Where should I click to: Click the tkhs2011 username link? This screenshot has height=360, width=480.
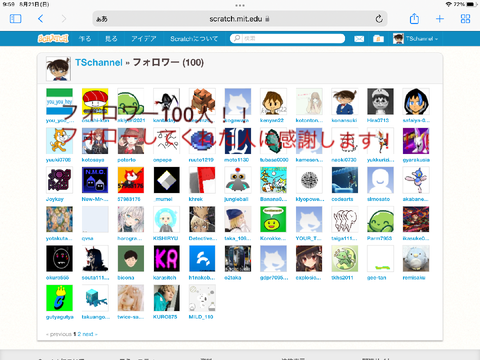click(x=342, y=278)
